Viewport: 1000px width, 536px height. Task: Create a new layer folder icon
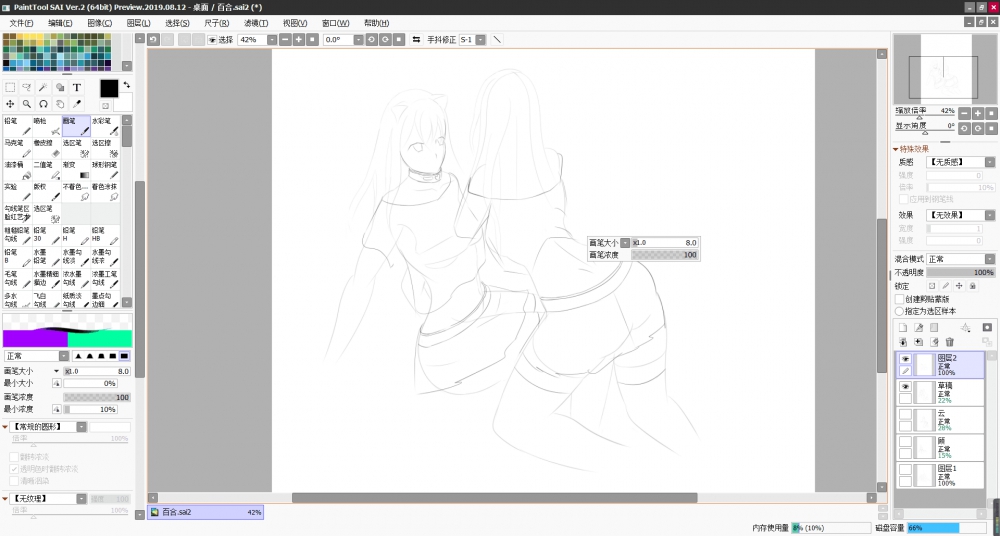934,327
